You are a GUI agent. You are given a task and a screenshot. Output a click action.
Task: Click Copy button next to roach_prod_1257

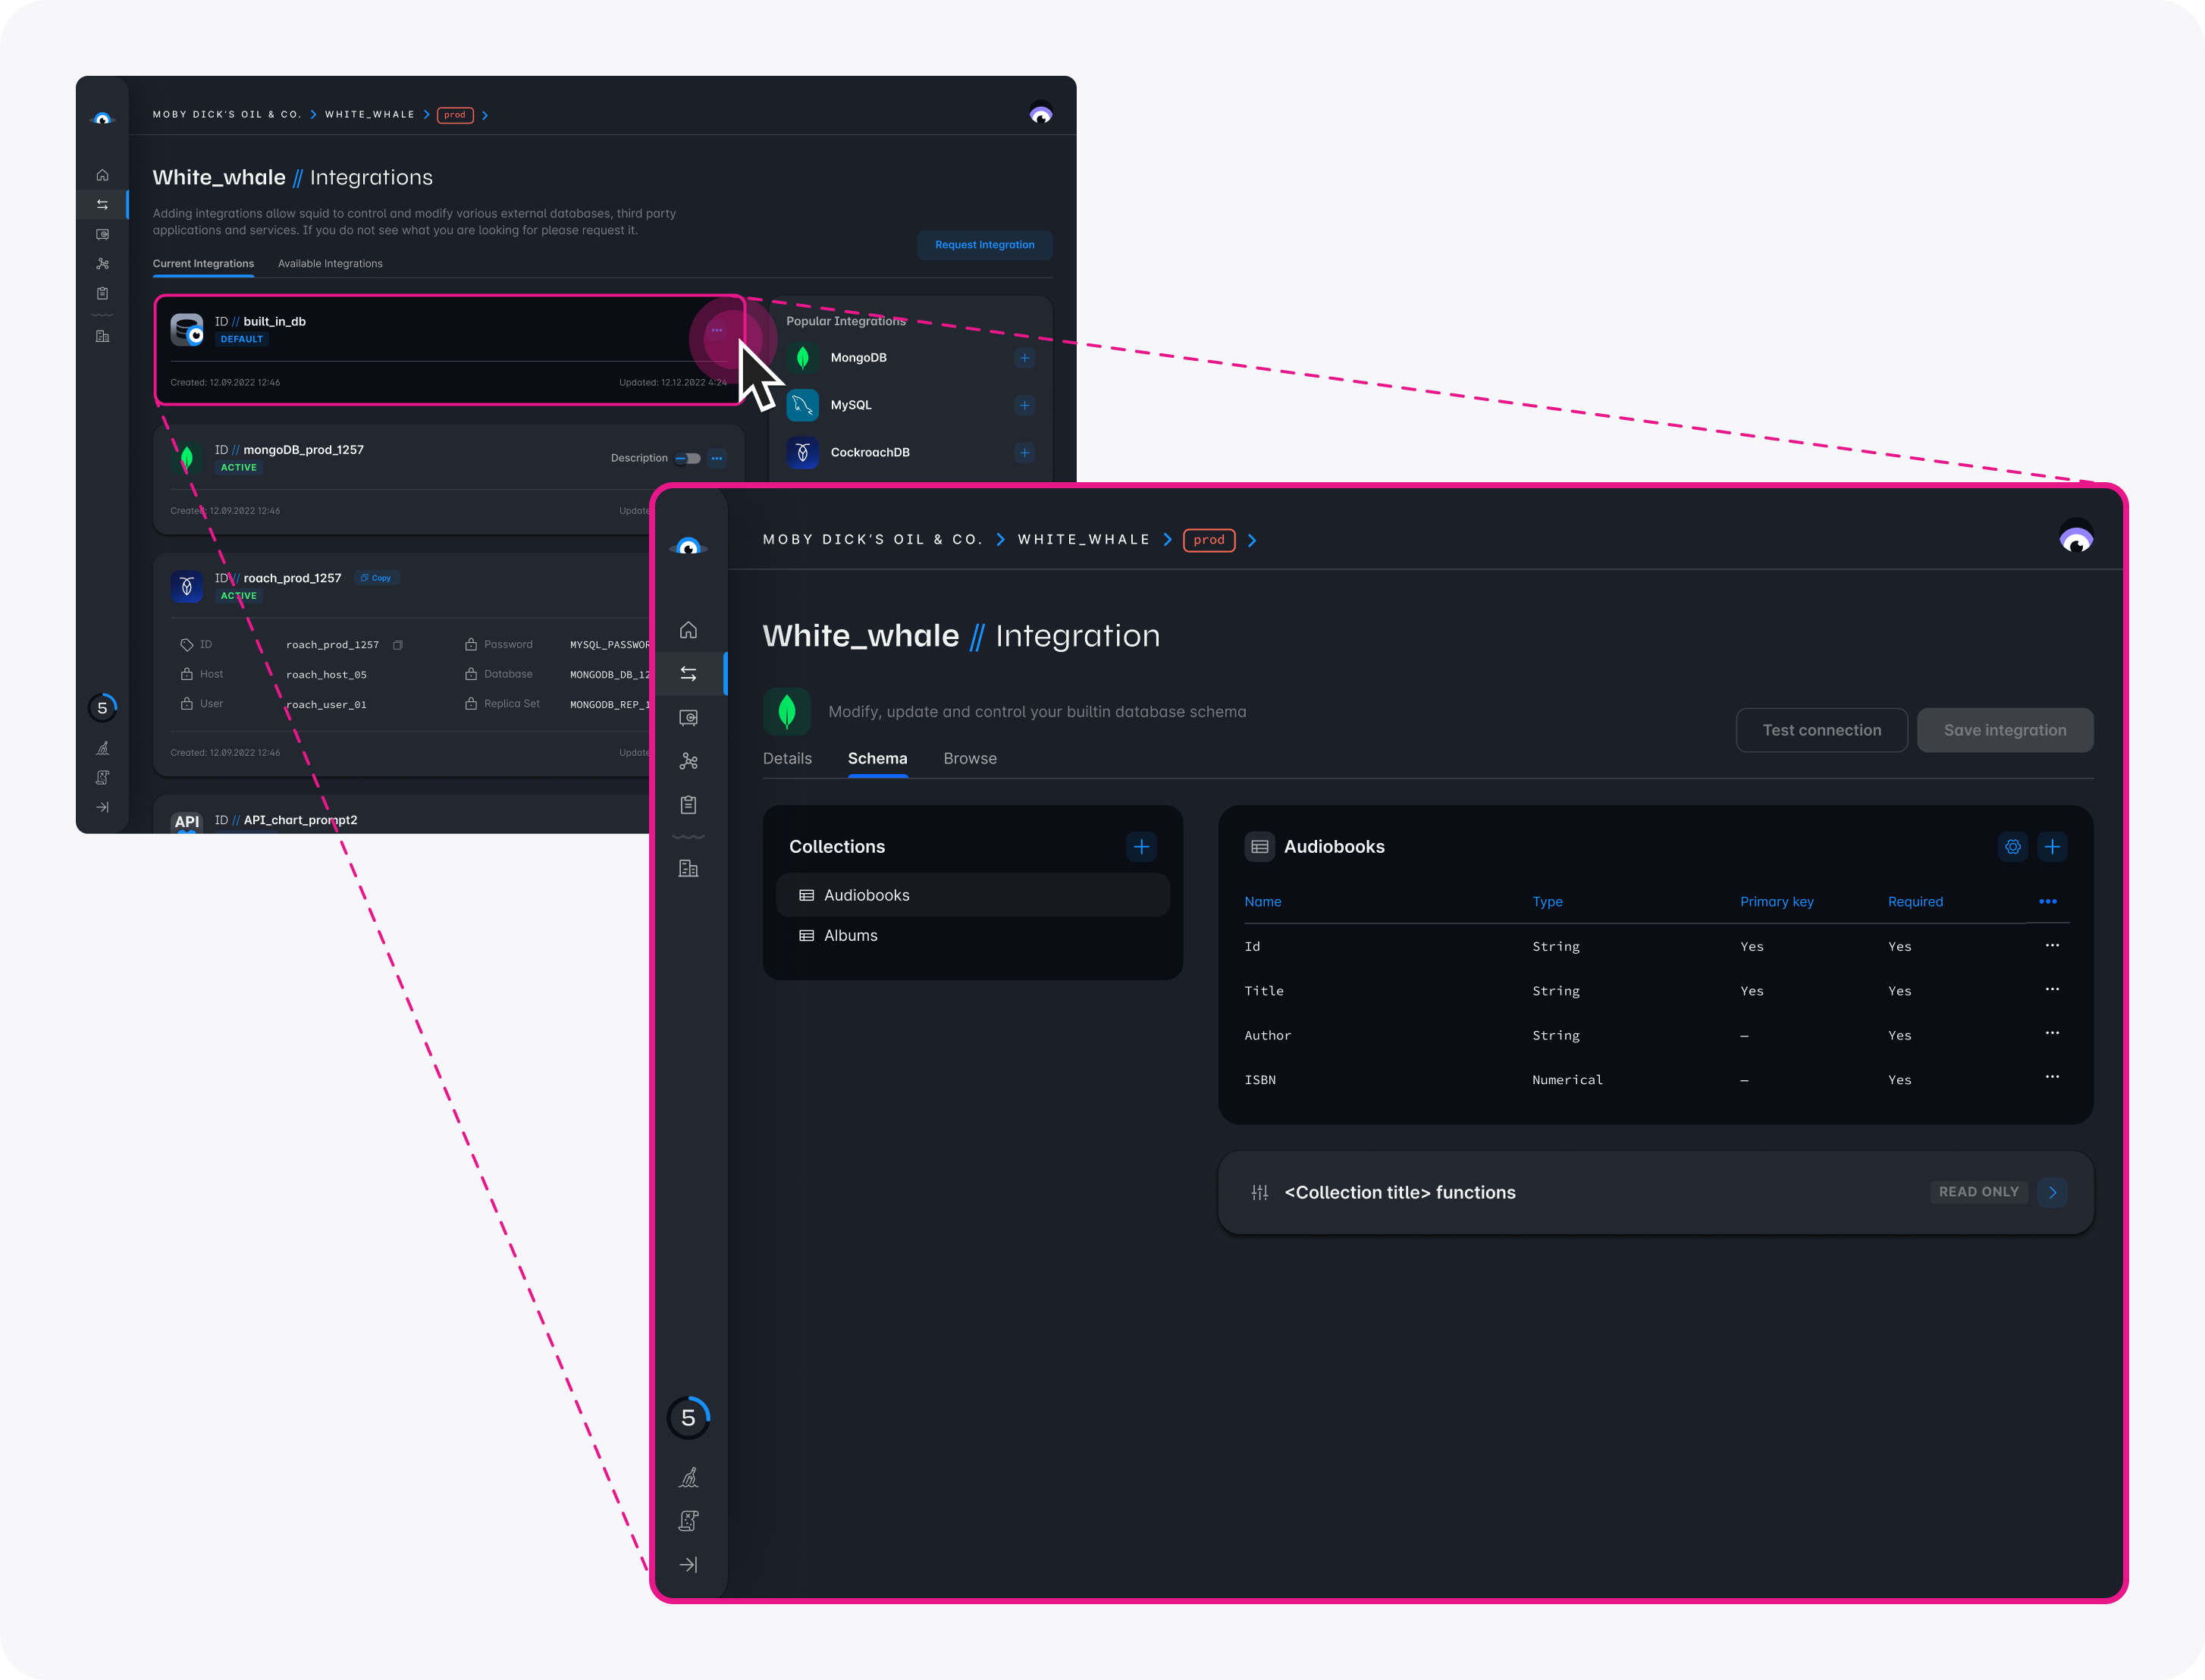377,578
